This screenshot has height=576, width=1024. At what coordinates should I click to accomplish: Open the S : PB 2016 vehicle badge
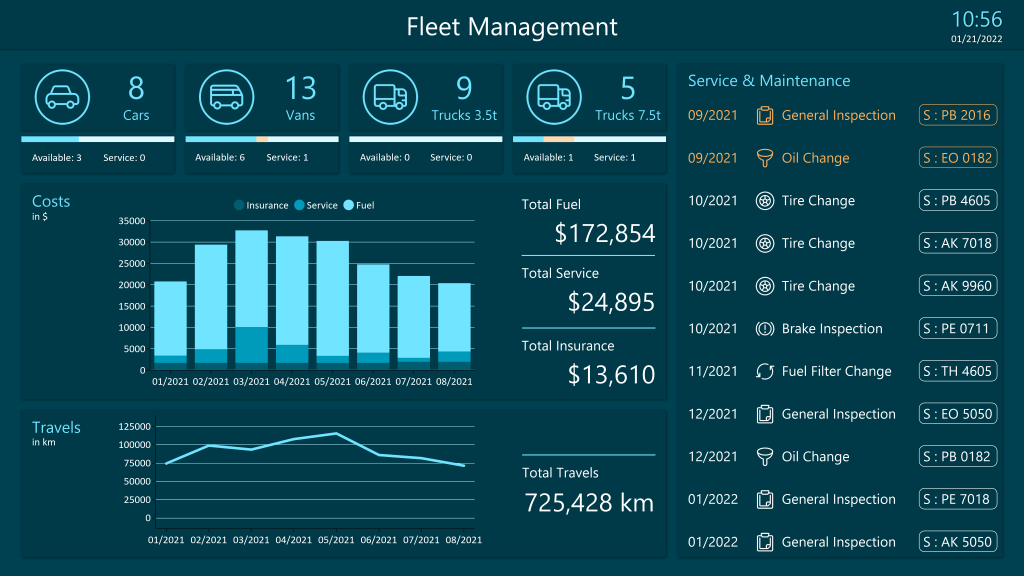pyautogui.click(x=958, y=115)
